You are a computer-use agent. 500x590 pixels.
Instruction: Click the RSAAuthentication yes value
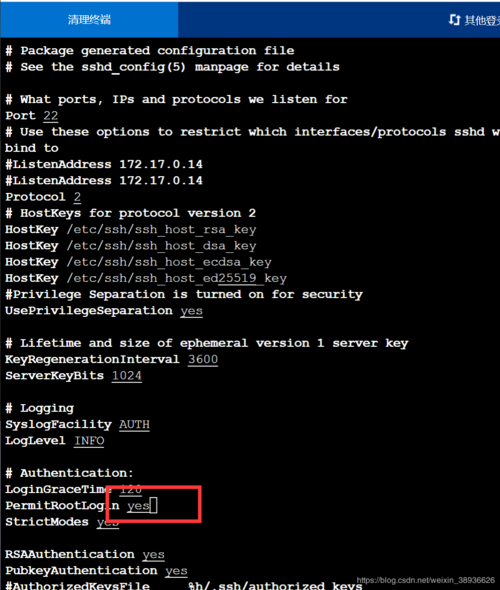point(153,555)
